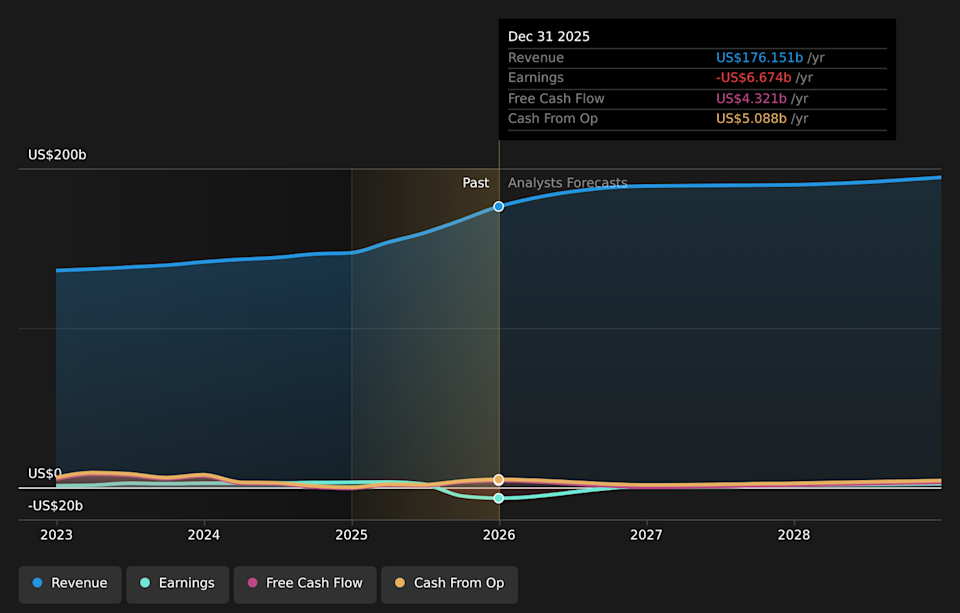
Task: Select the blue Revenue data point marker
Action: coord(498,207)
